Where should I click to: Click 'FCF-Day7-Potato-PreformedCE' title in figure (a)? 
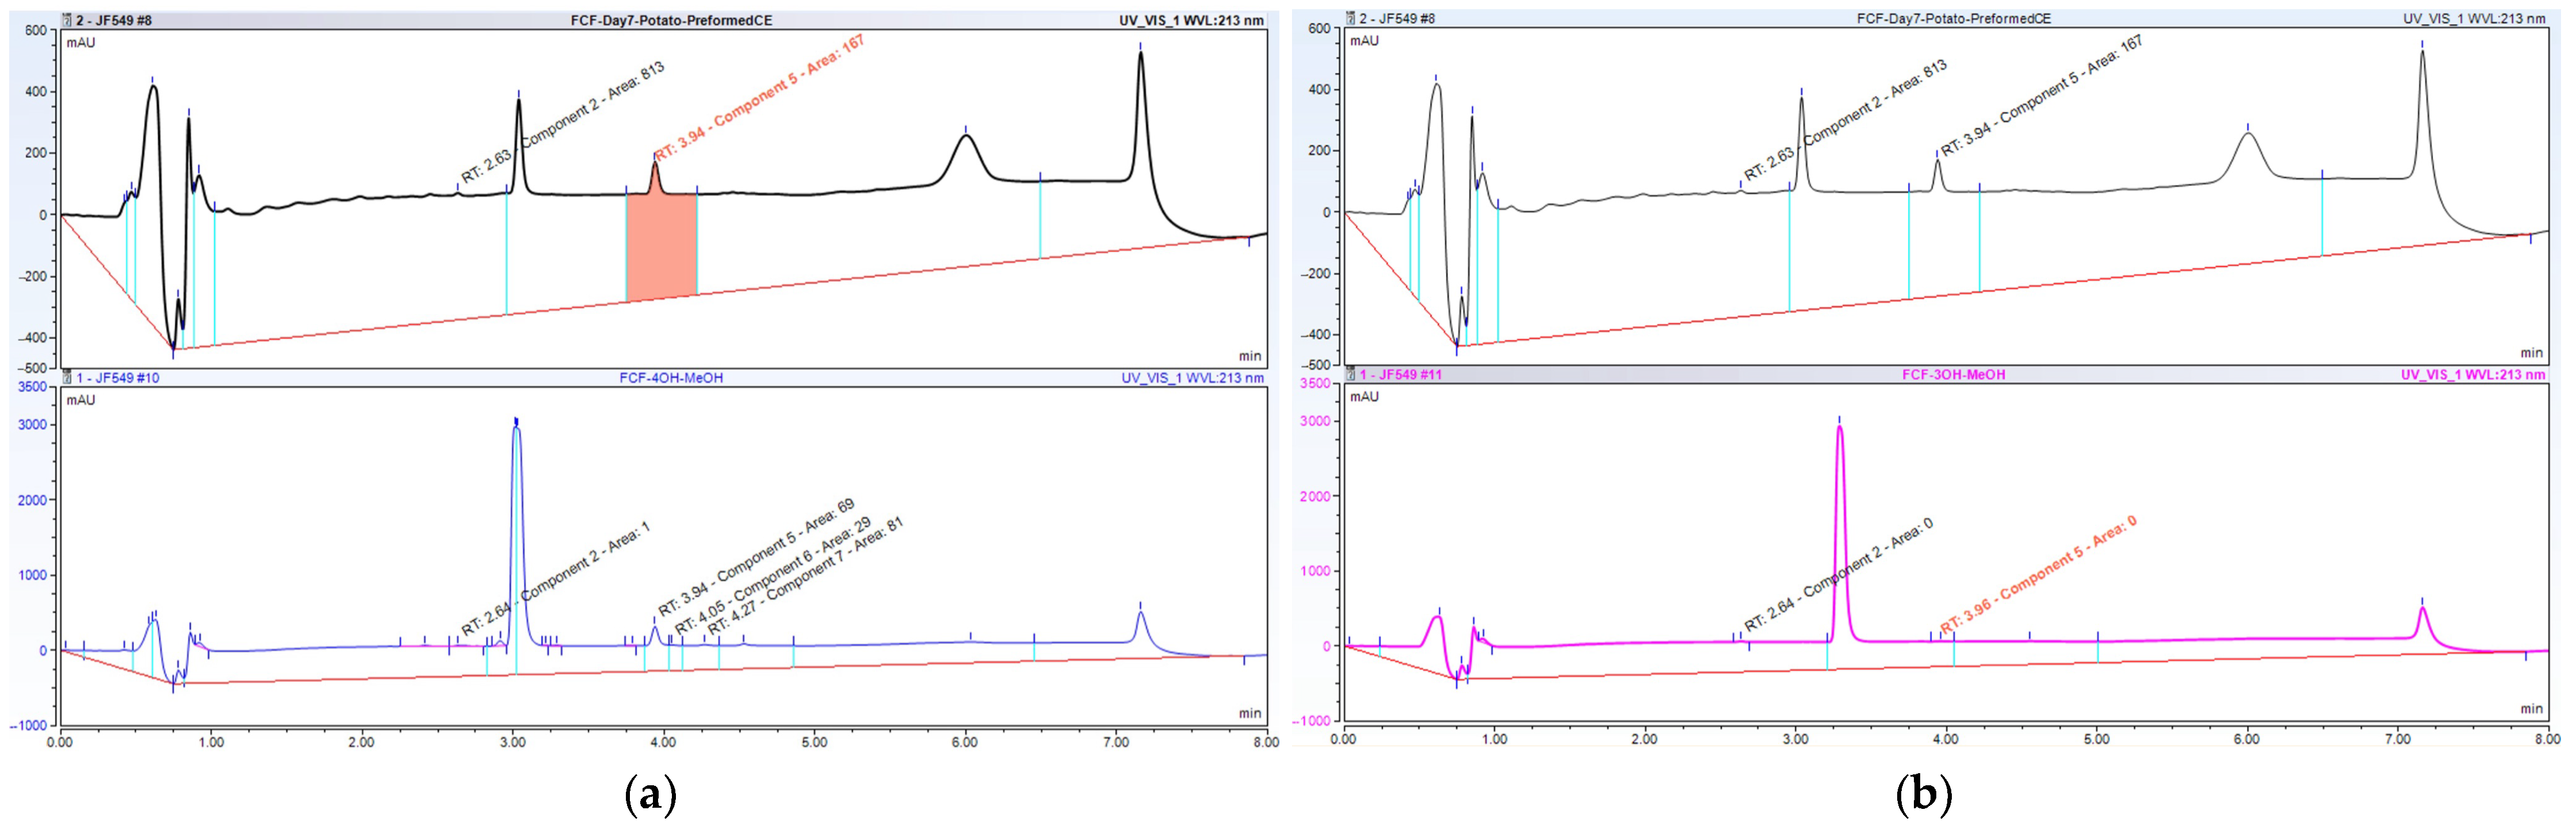[x=671, y=20]
